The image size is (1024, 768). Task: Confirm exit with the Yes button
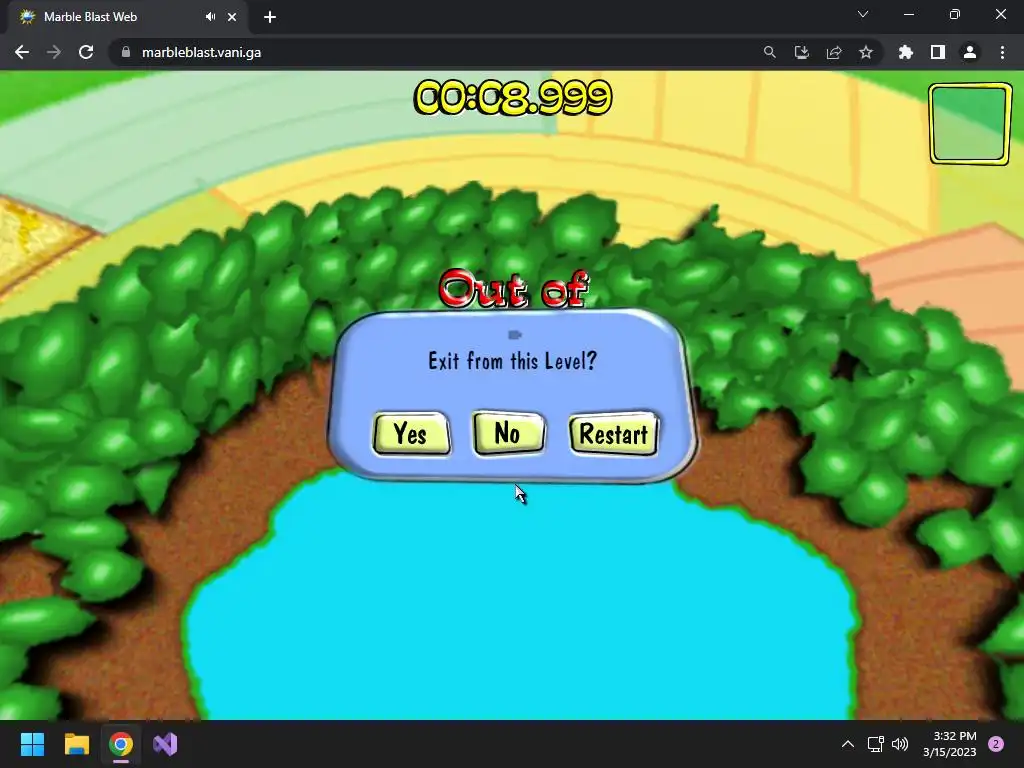click(411, 433)
